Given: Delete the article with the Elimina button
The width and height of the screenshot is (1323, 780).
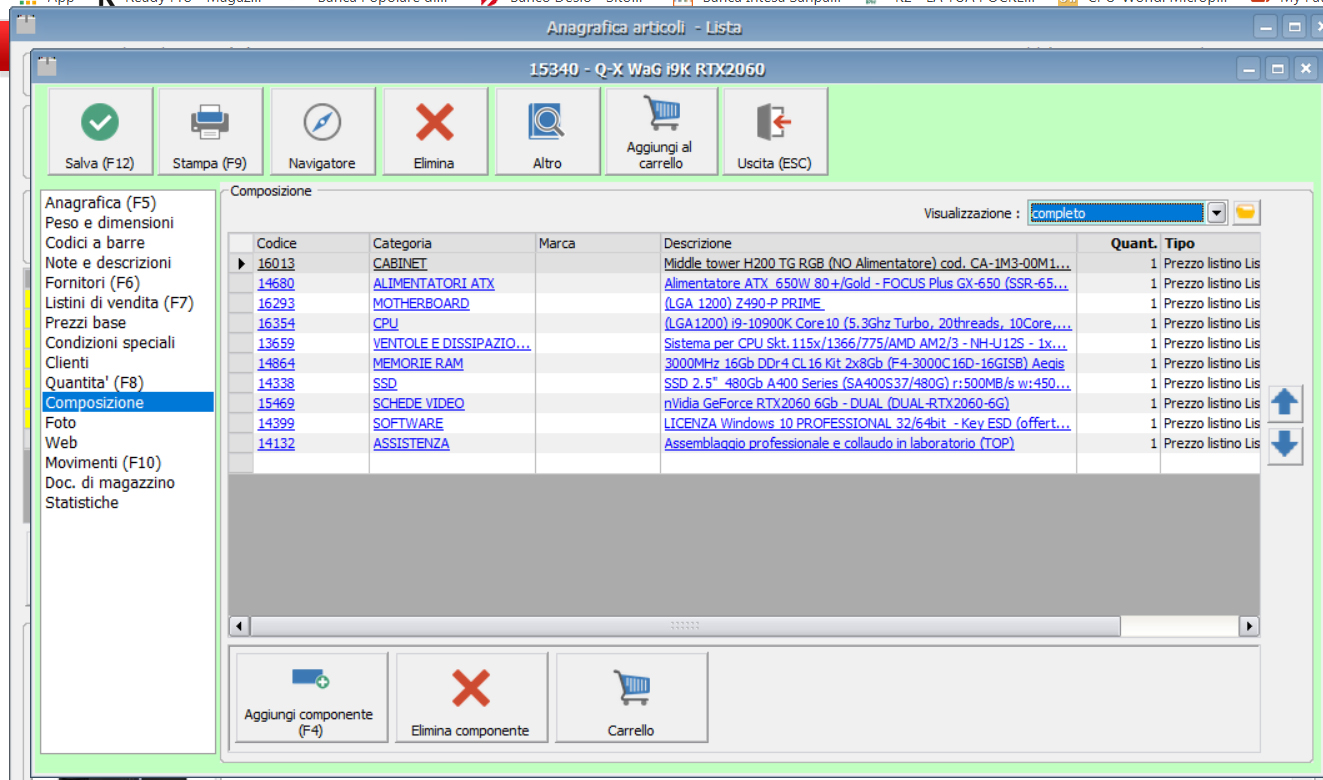Looking at the screenshot, I should click(434, 131).
